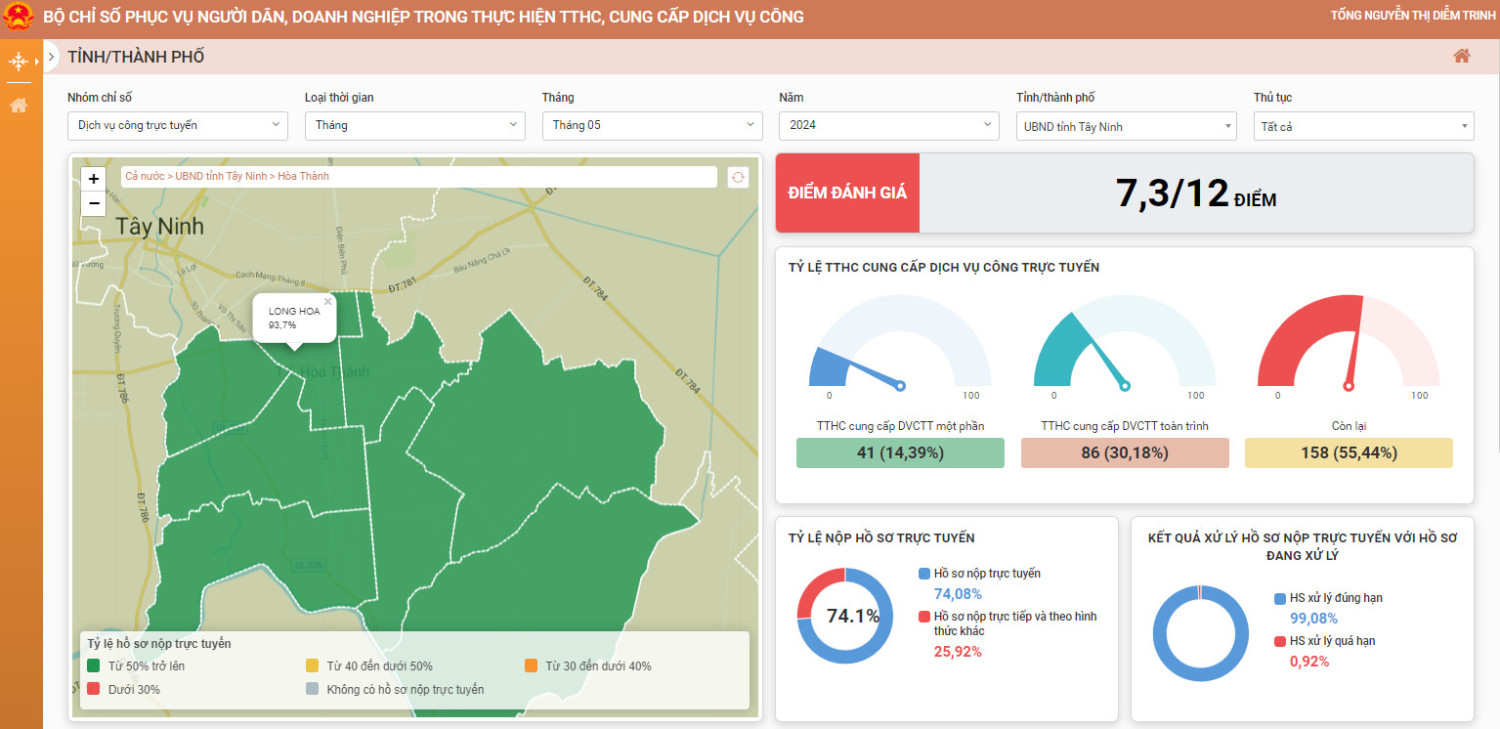Go to sidebar home icon

18,105
